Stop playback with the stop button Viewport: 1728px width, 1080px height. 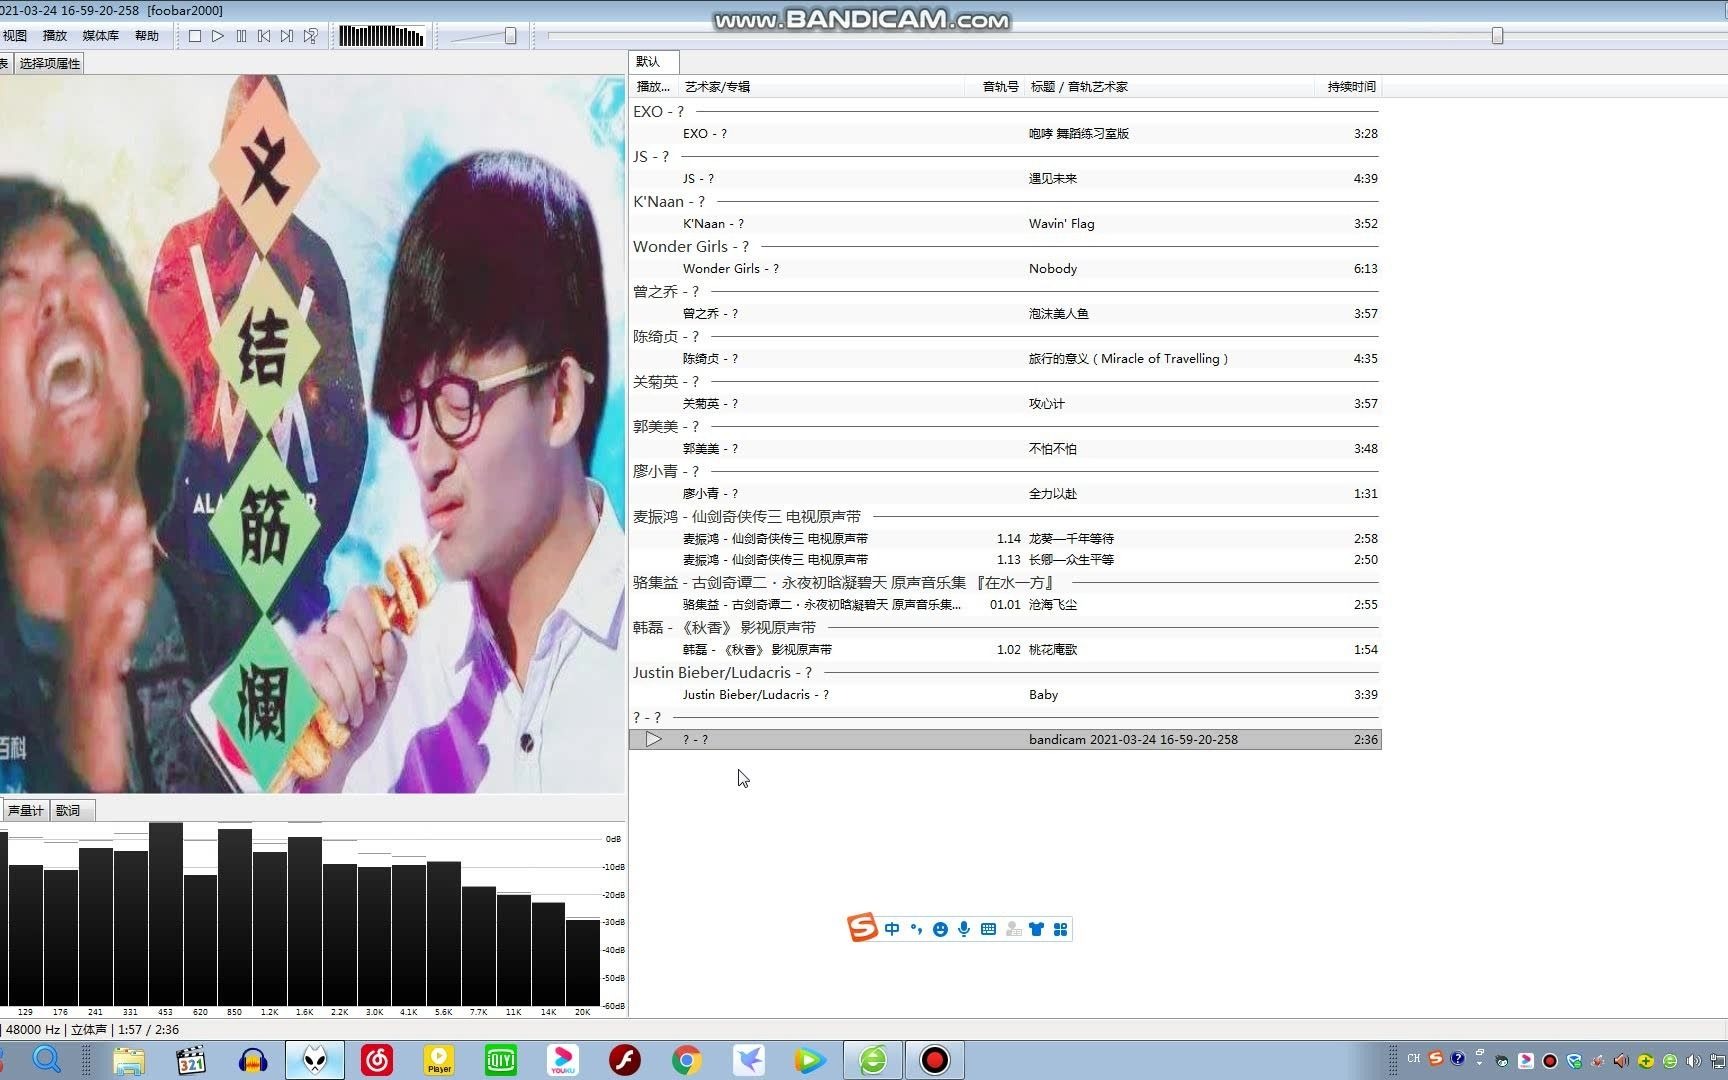(x=195, y=36)
